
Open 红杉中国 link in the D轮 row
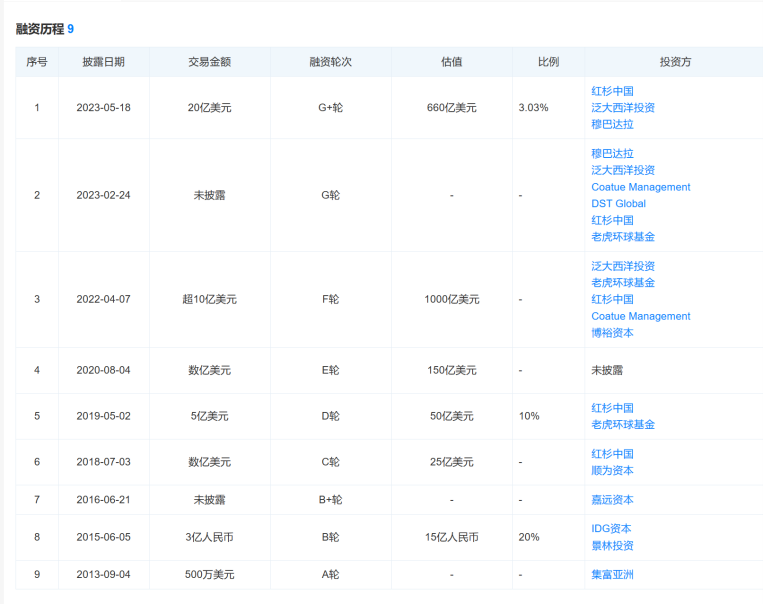coord(612,408)
